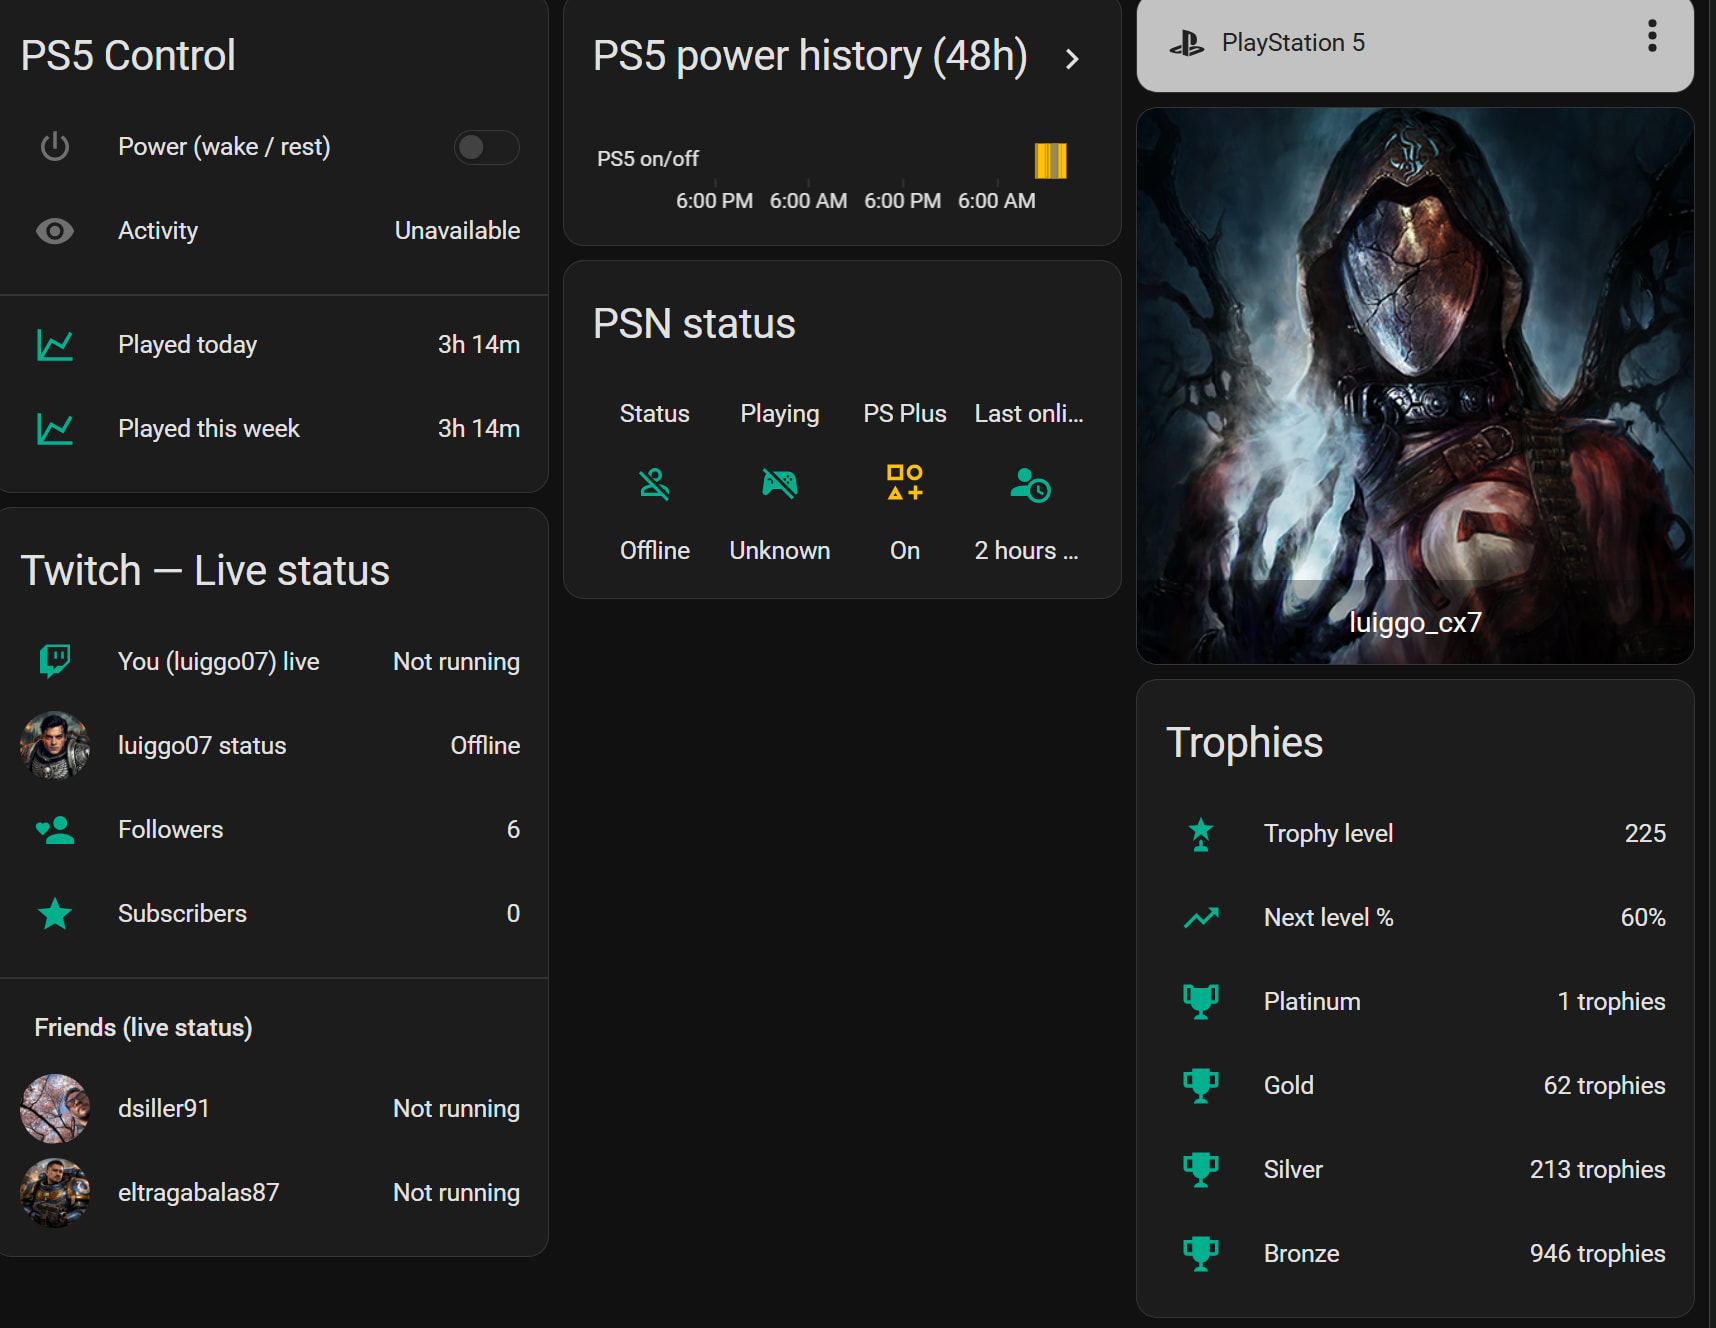Click the PS Plus status icon
Image resolution: width=1716 pixels, height=1328 pixels.
pos(905,483)
